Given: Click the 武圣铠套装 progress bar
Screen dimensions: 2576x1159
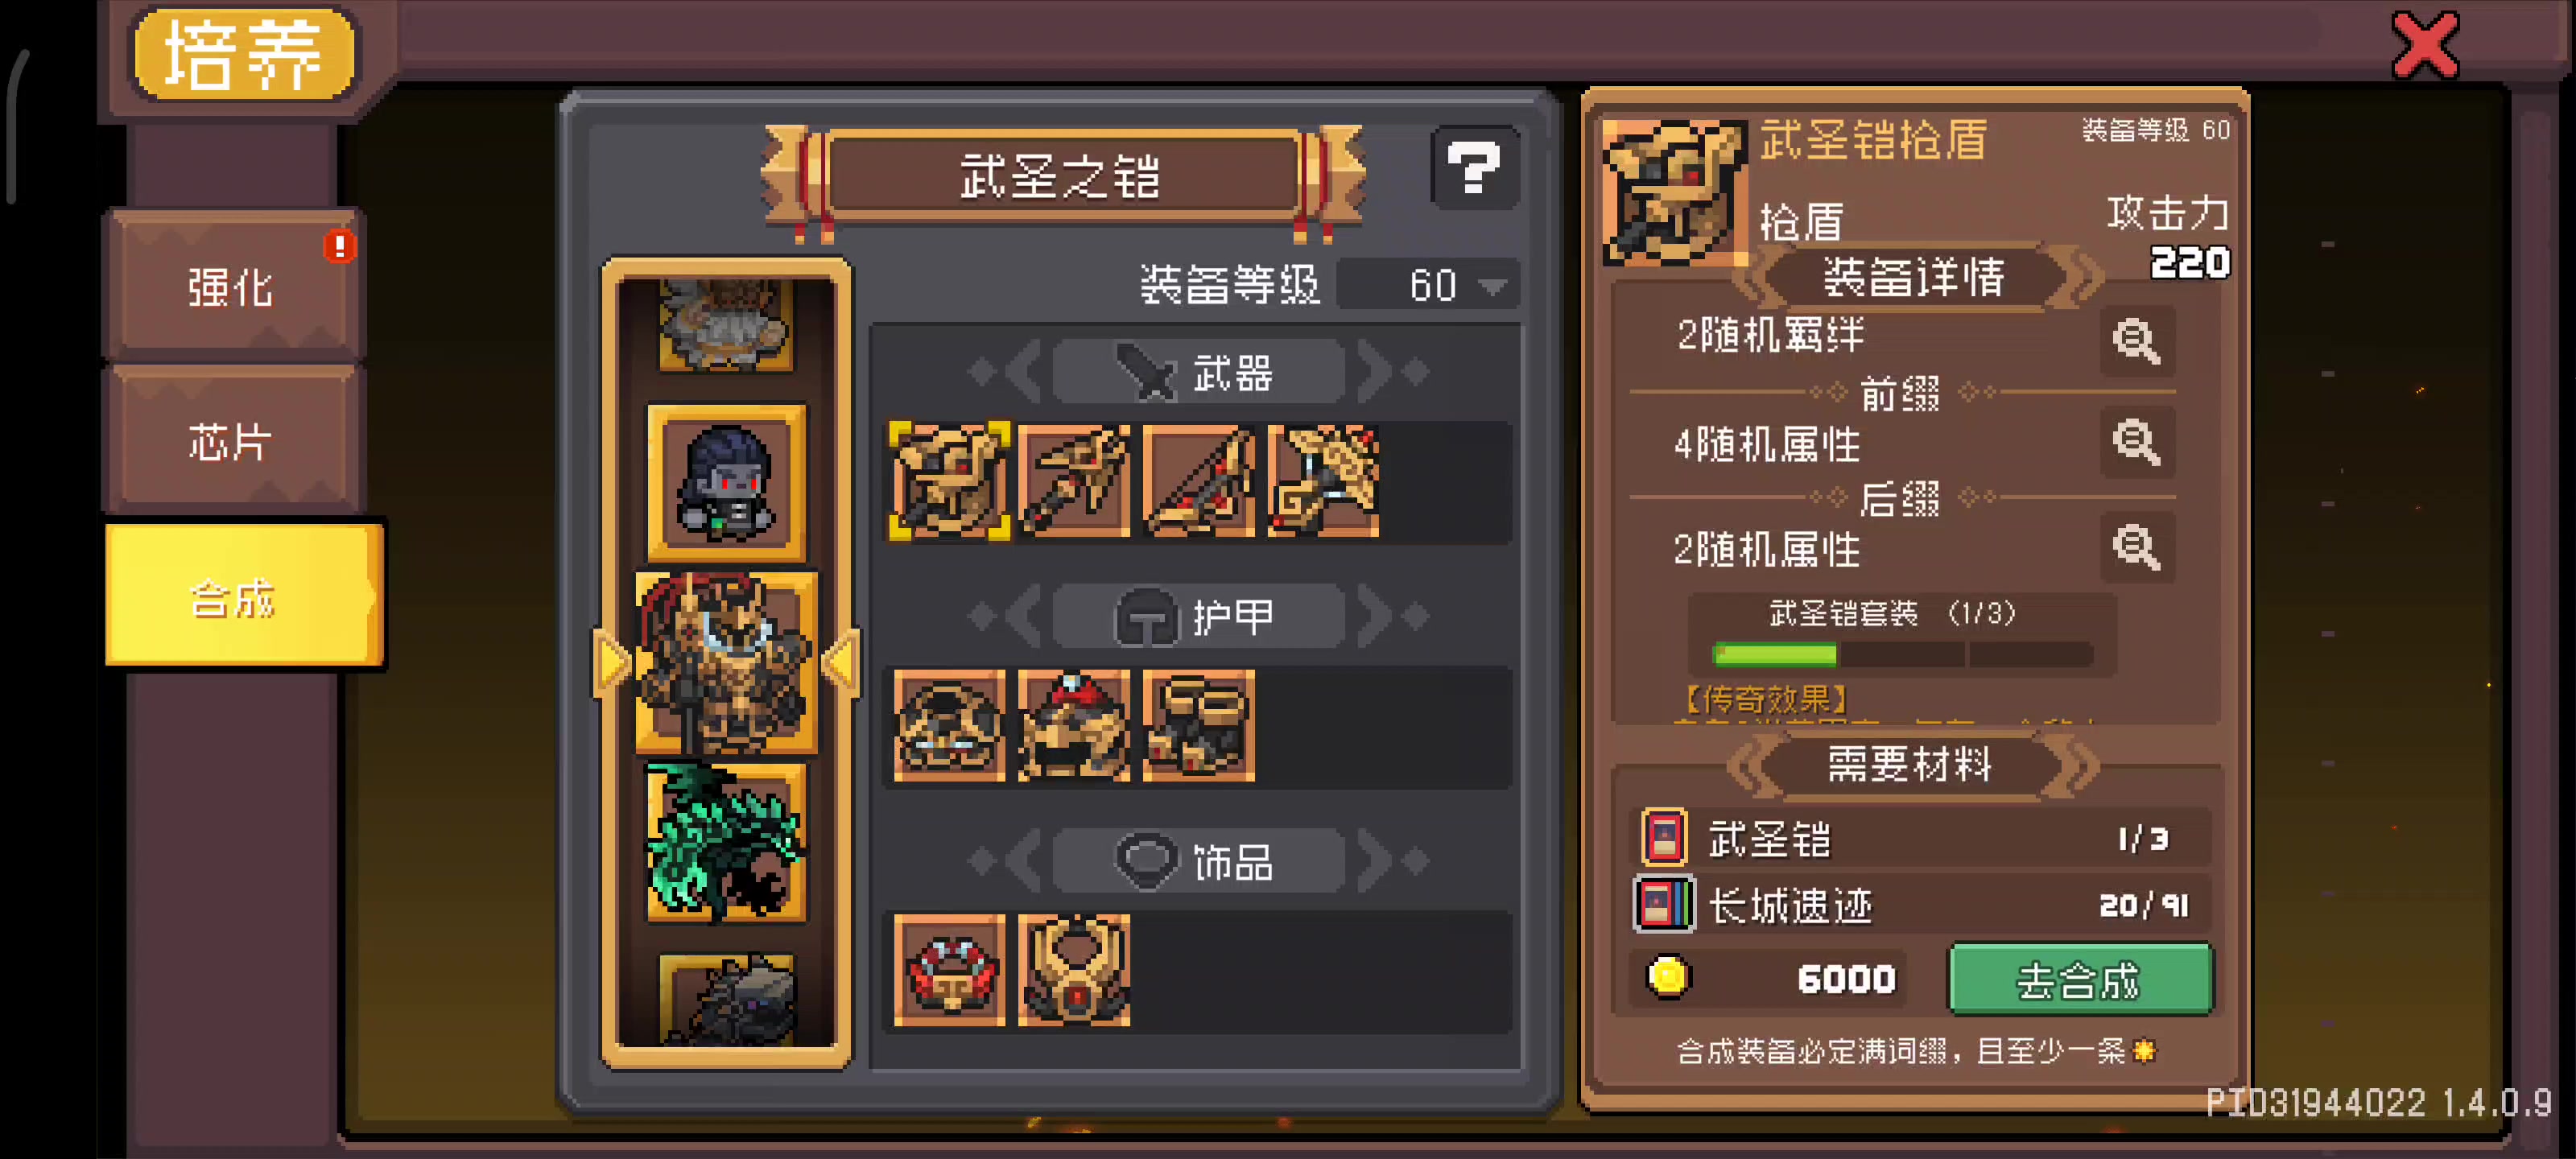Looking at the screenshot, I should click(x=1902, y=655).
